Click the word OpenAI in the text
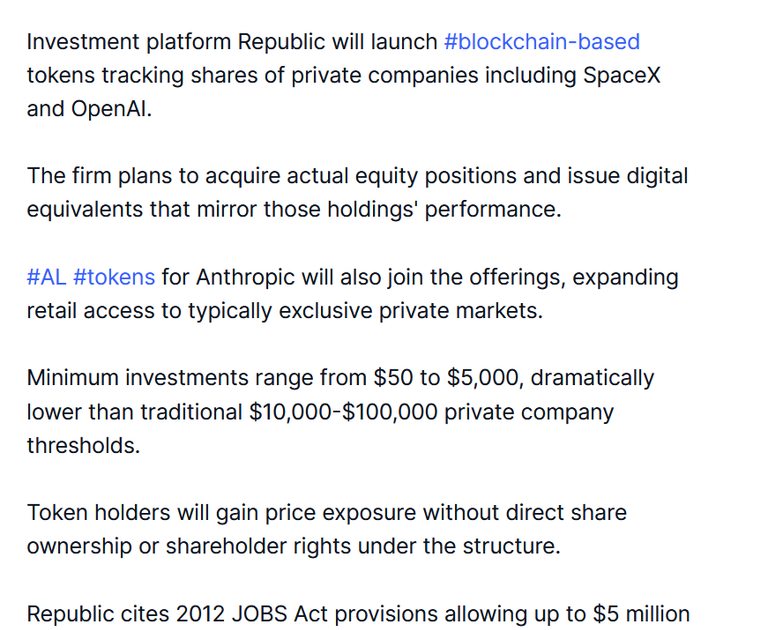The width and height of the screenshot is (768, 630). 111,109
